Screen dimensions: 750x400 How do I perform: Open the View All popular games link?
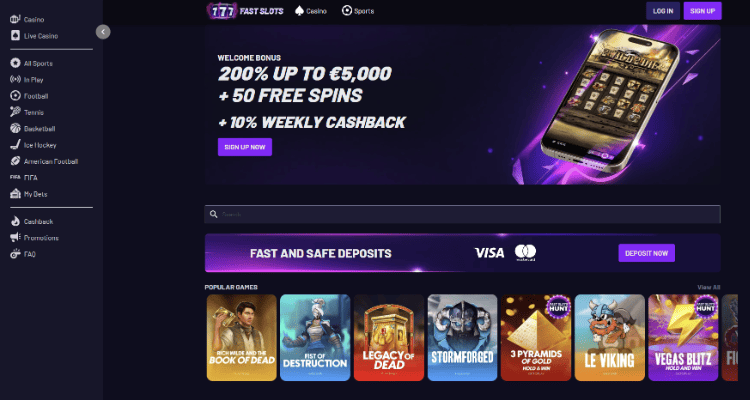click(708, 287)
